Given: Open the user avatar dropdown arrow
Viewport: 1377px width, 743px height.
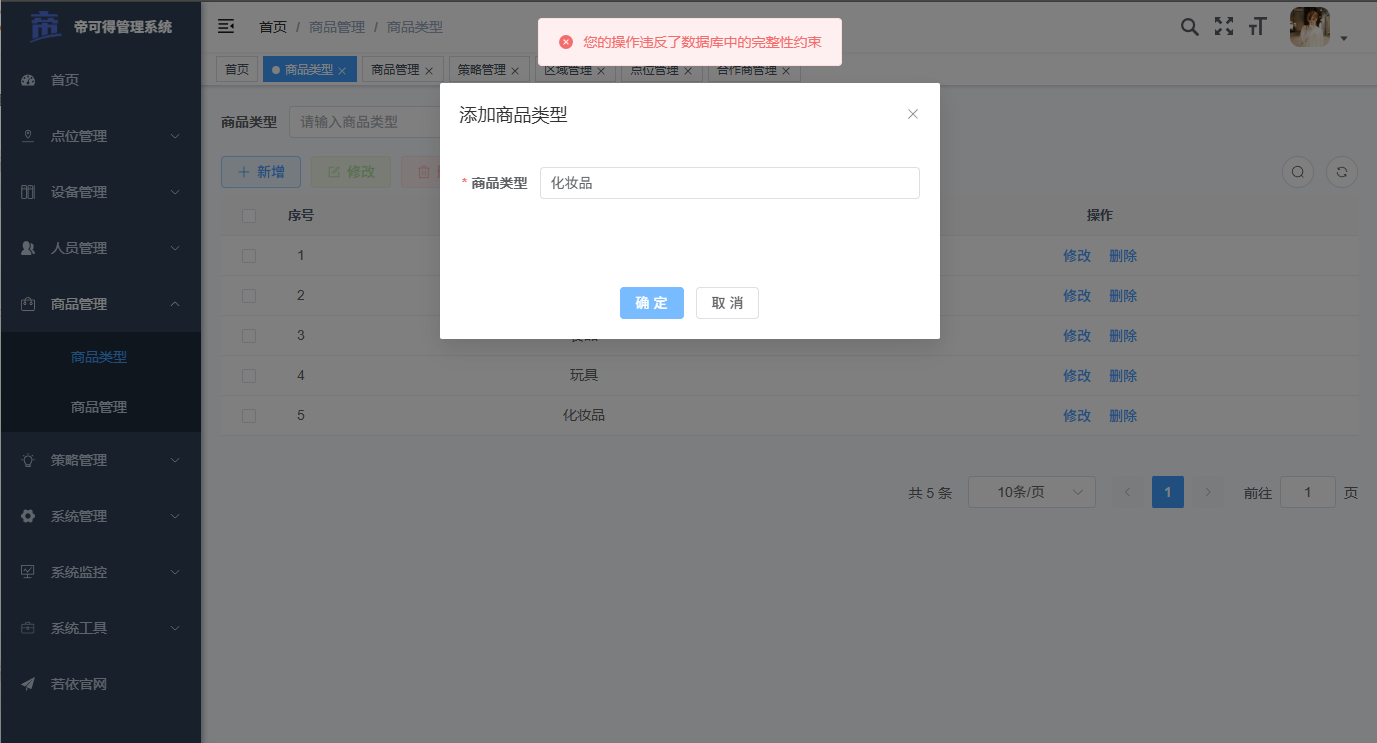Looking at the screenshot, I should coord(1345,36).
